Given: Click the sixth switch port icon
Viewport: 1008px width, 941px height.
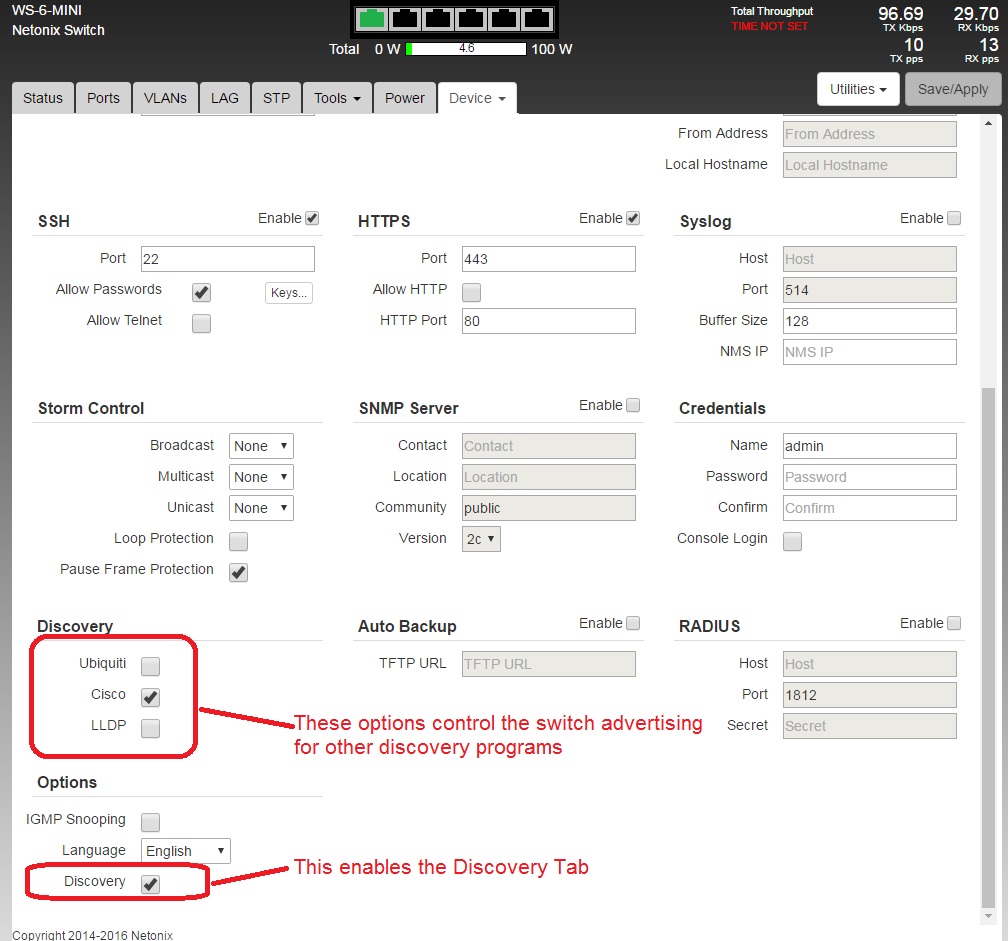Looking at the screenshot, I should pos(535,19).
